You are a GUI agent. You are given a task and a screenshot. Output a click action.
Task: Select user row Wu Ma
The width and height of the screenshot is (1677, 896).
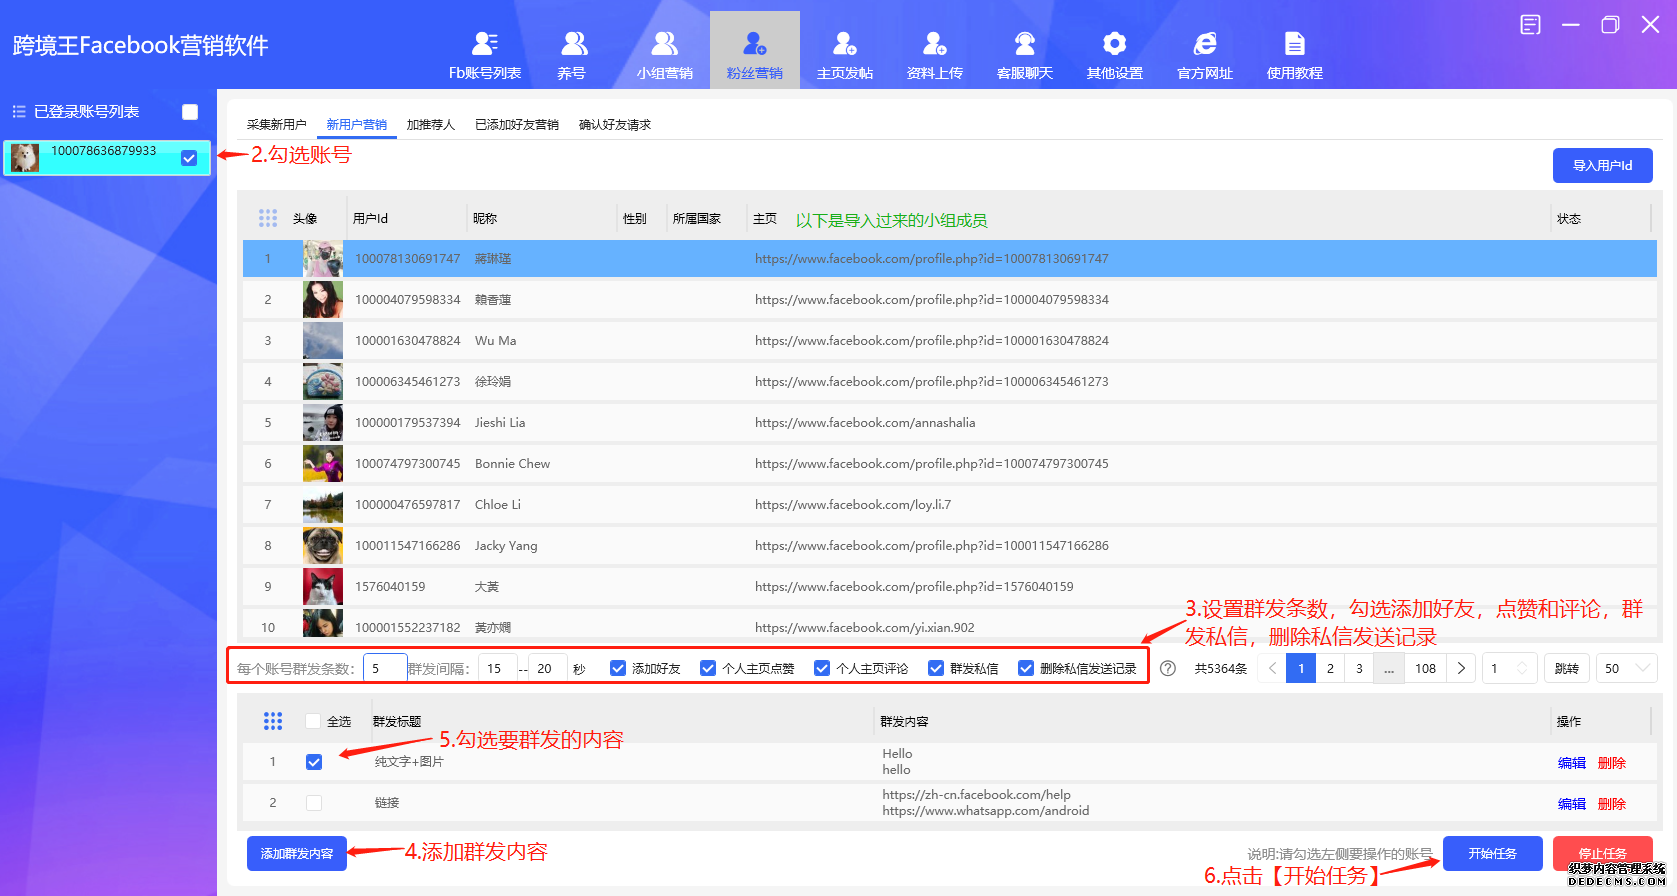950,341
